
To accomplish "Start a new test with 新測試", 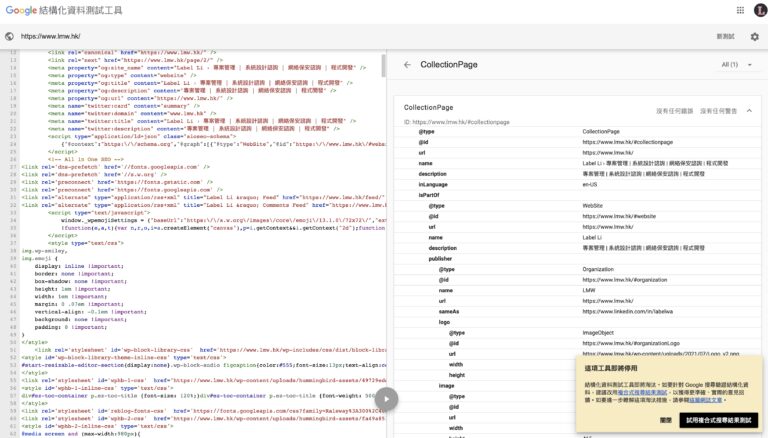I will click(725, 36).
